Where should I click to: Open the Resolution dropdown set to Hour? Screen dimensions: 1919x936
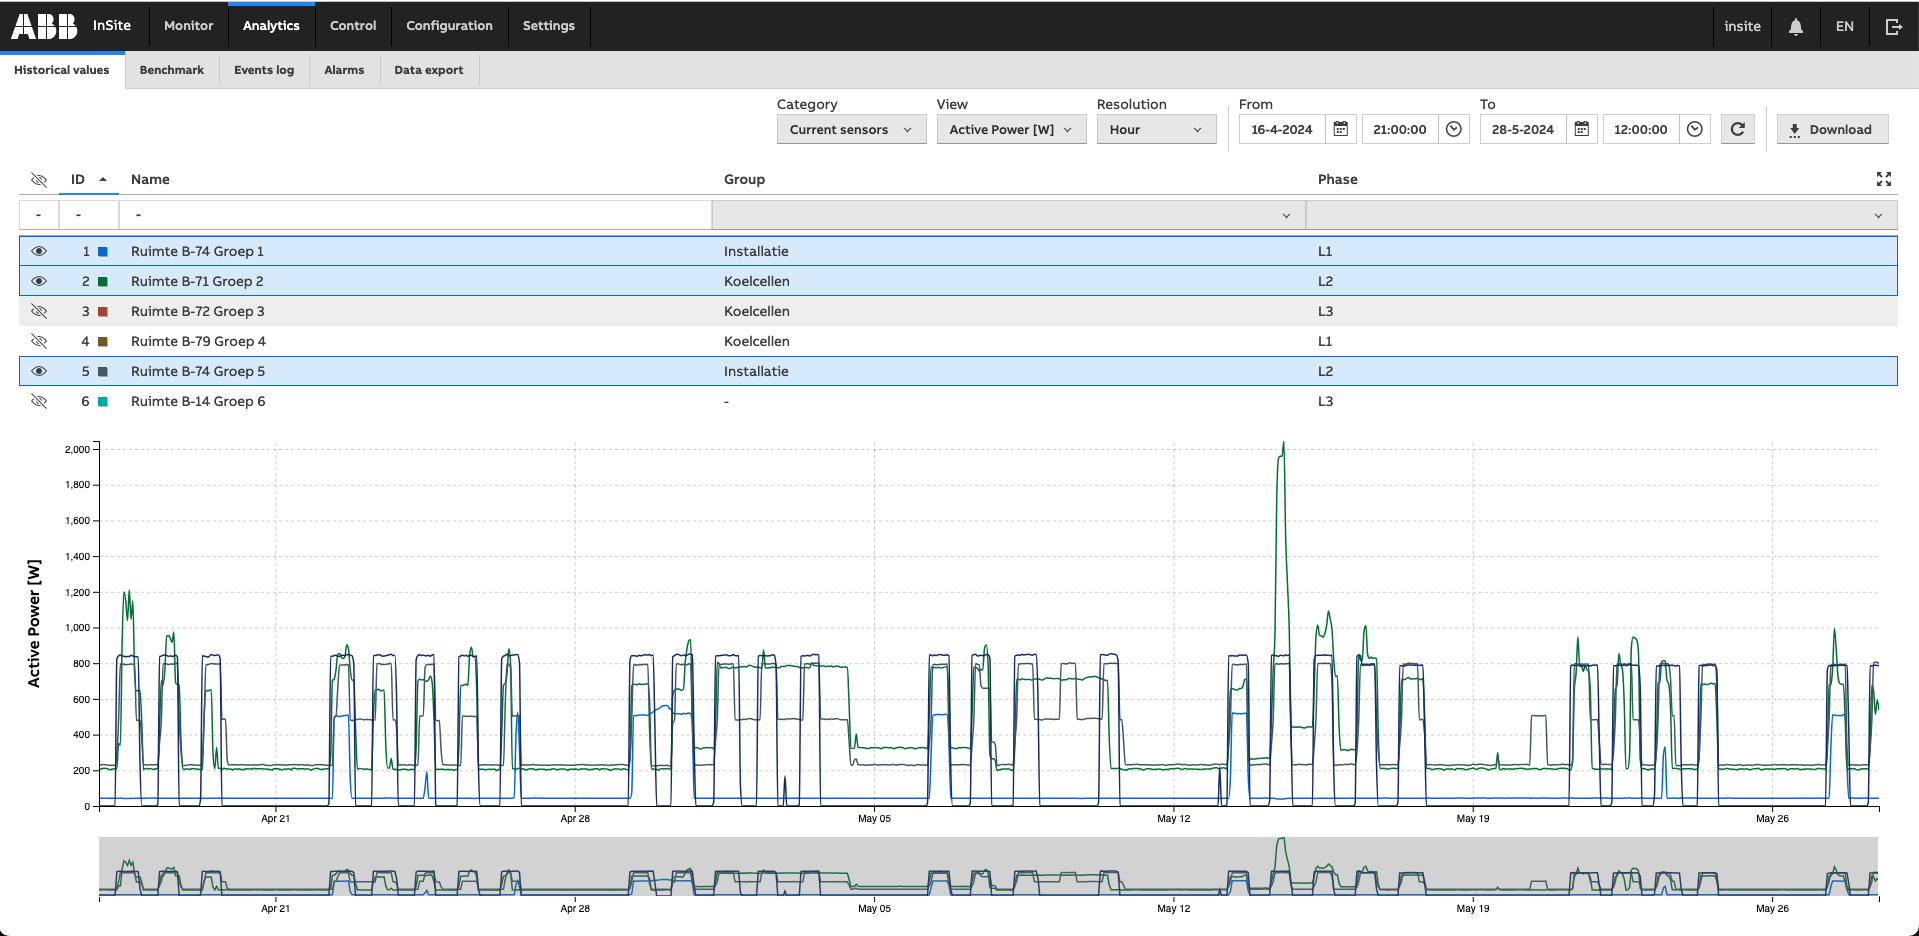1156,129
